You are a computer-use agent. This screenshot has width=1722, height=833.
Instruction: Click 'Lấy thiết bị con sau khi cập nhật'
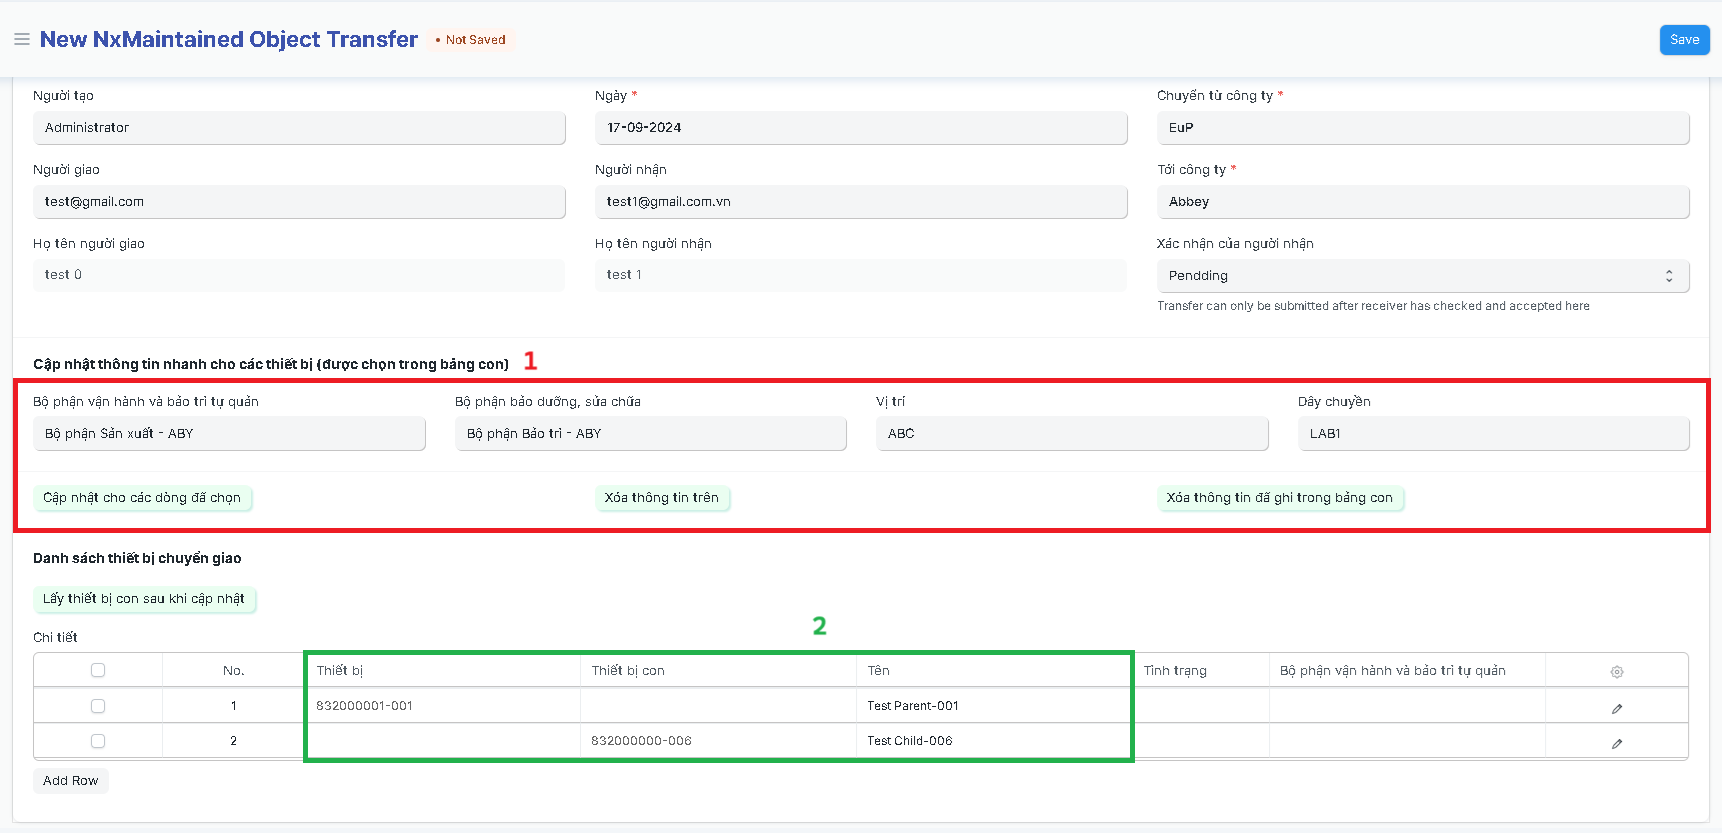click(x=144, y=599)
